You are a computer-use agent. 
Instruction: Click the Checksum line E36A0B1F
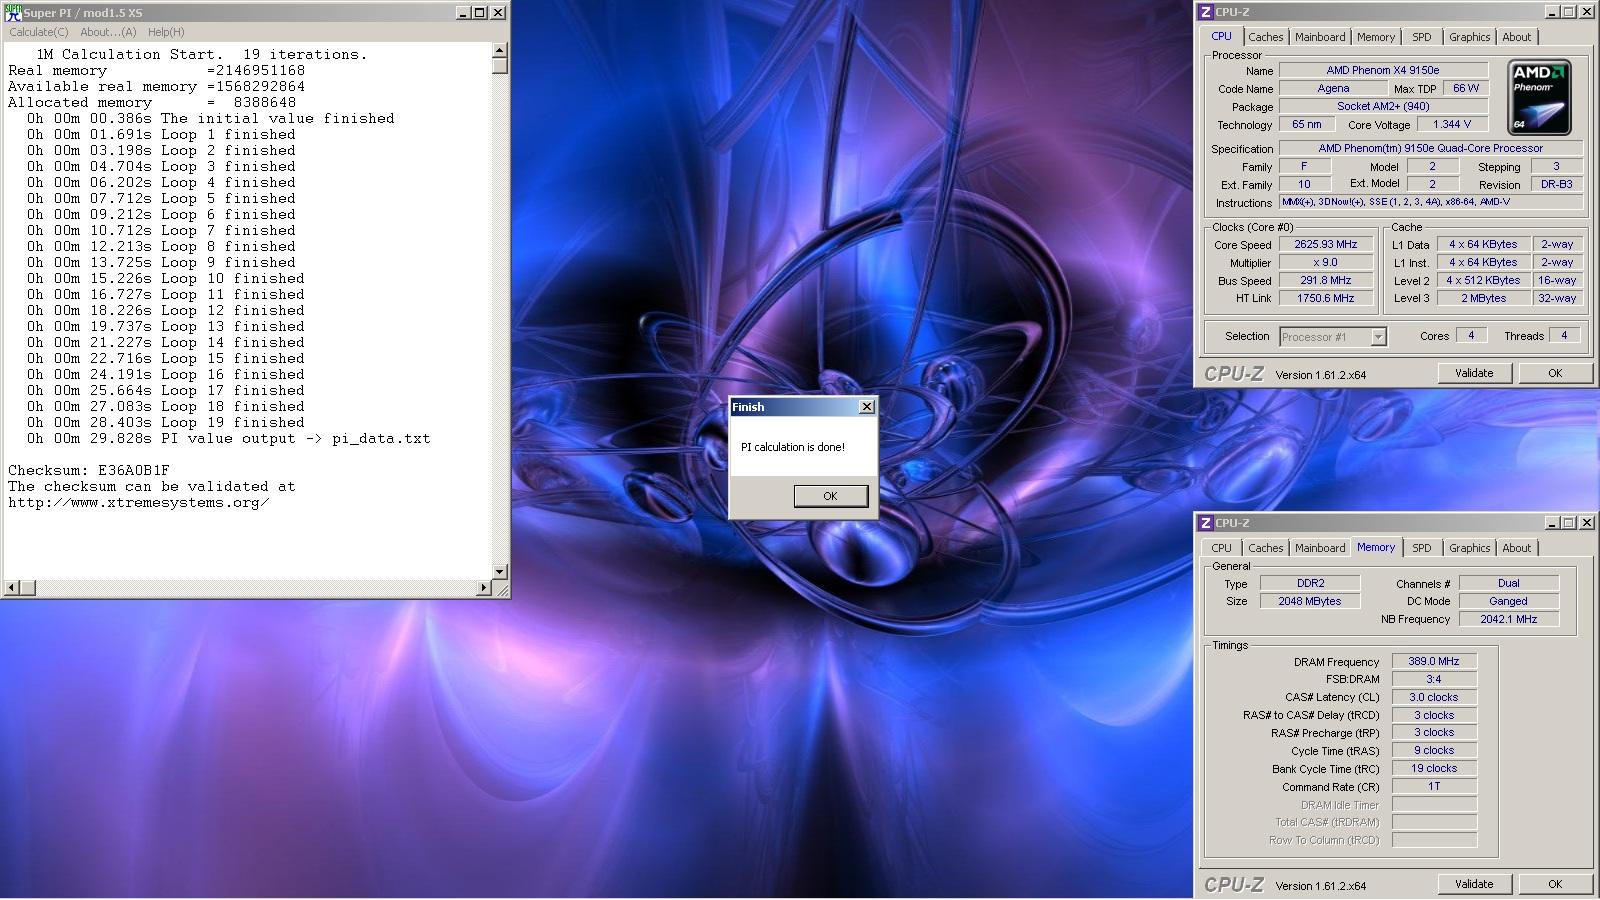point(89,470)
